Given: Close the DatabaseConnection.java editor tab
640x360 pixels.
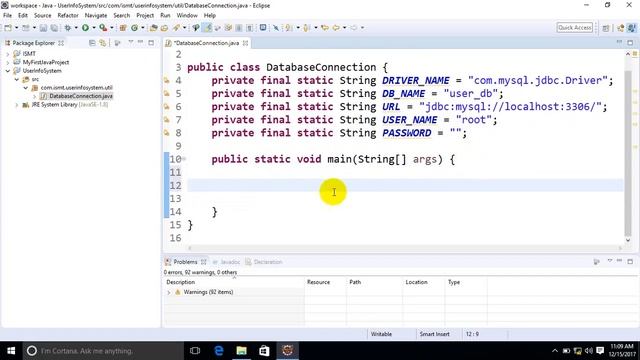Looking at the screenshot, I should coord(245,43).
